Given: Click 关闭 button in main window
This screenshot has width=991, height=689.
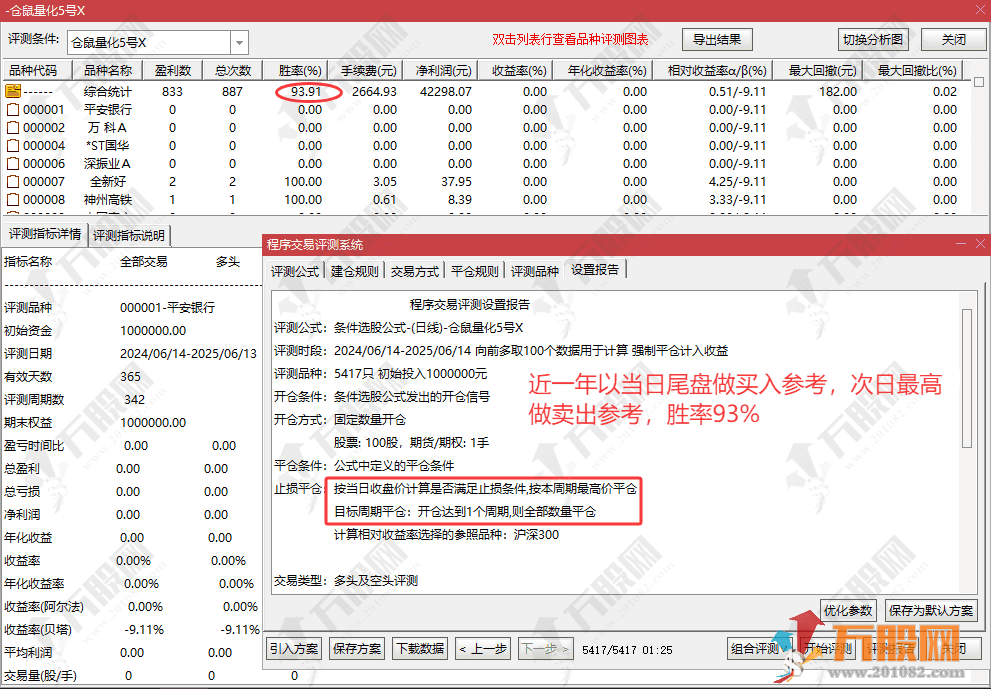Looking at the screenshot, I should (x=954, y=40).
